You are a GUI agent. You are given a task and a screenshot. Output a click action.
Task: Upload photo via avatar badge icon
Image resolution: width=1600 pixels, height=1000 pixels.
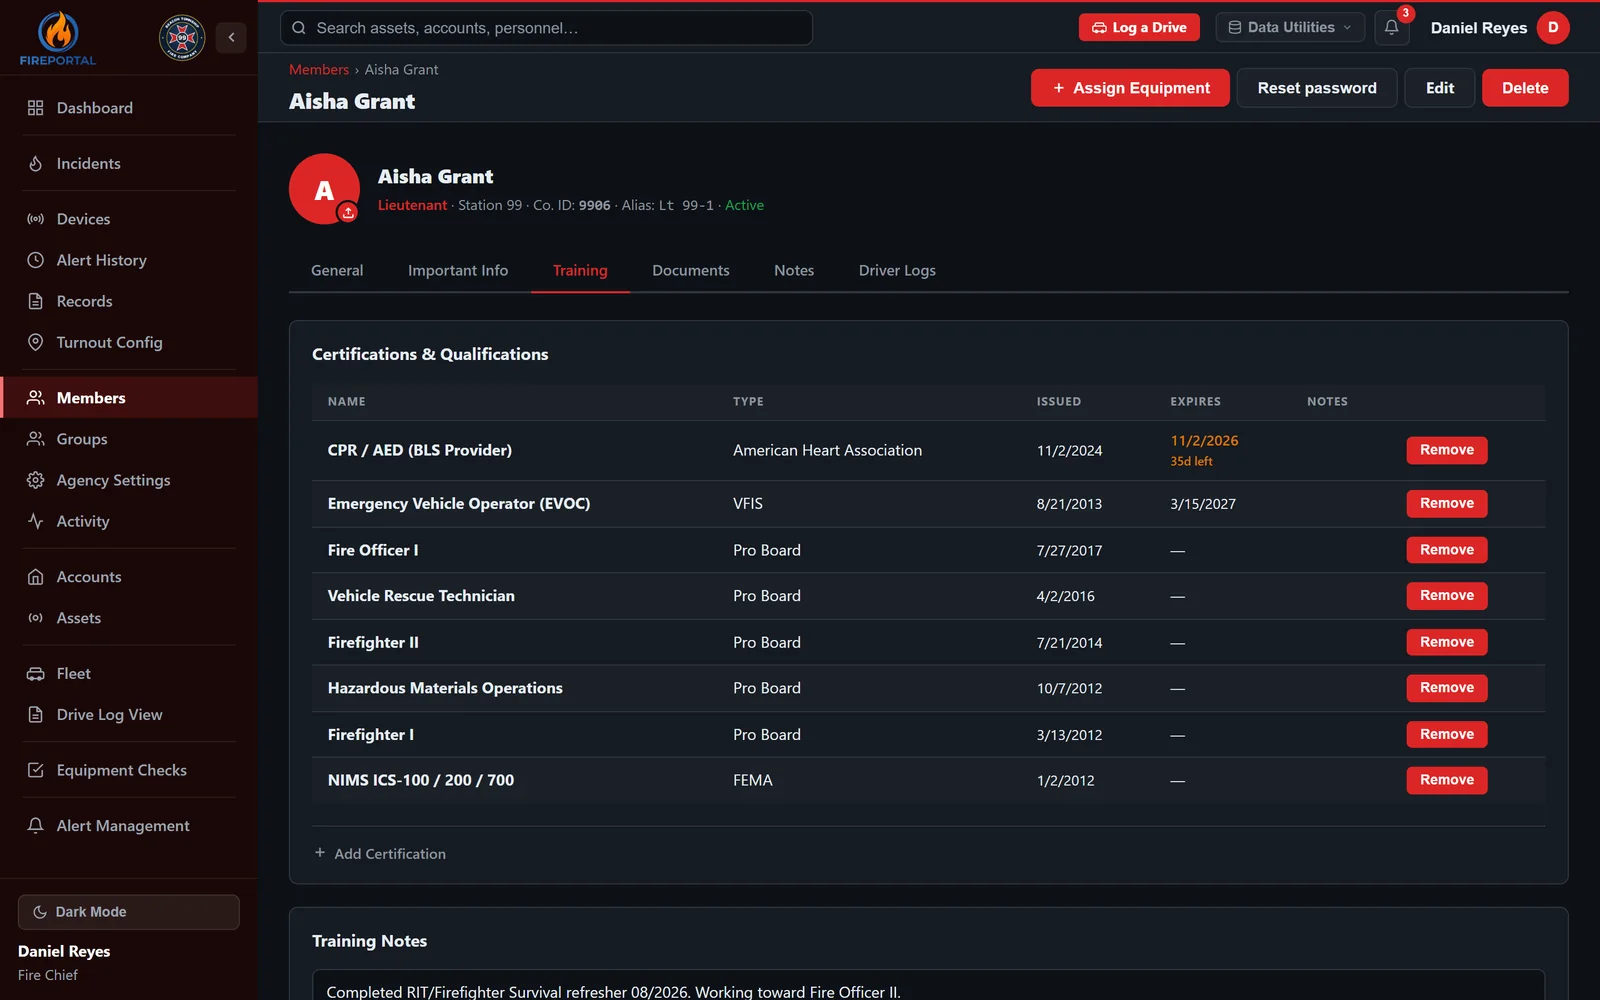(x=348, y=212)
